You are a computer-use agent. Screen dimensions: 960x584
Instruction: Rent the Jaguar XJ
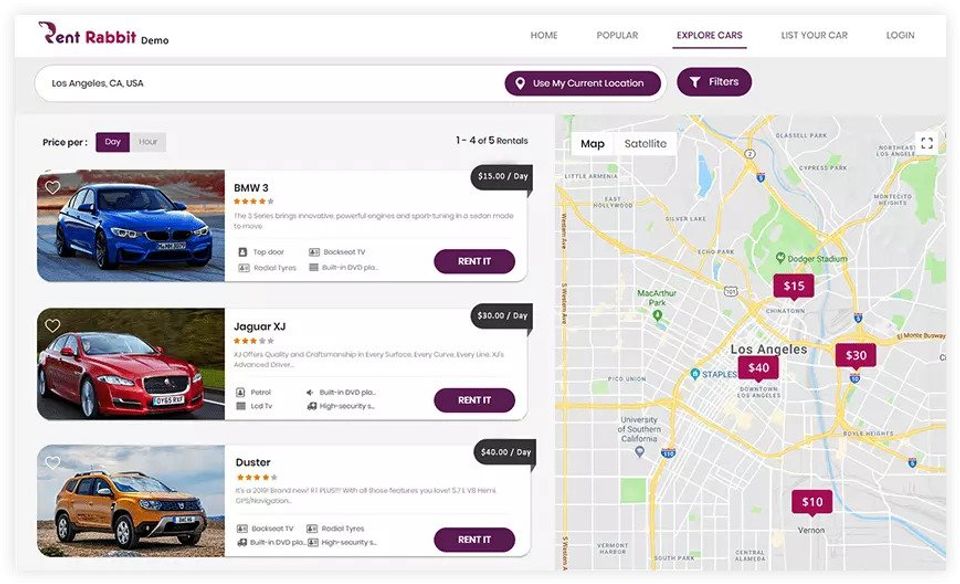pos(474,400)
